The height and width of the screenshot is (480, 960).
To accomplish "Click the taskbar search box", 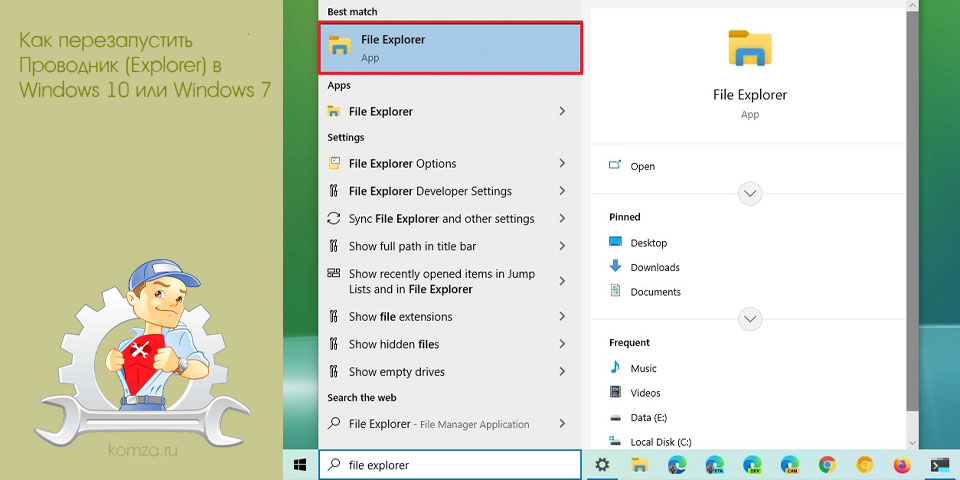I will [450, 465].
